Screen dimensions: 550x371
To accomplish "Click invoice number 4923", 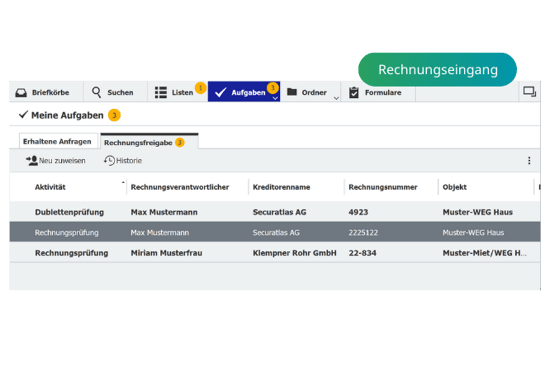I will pyautogui.click(x=358, y=212).
